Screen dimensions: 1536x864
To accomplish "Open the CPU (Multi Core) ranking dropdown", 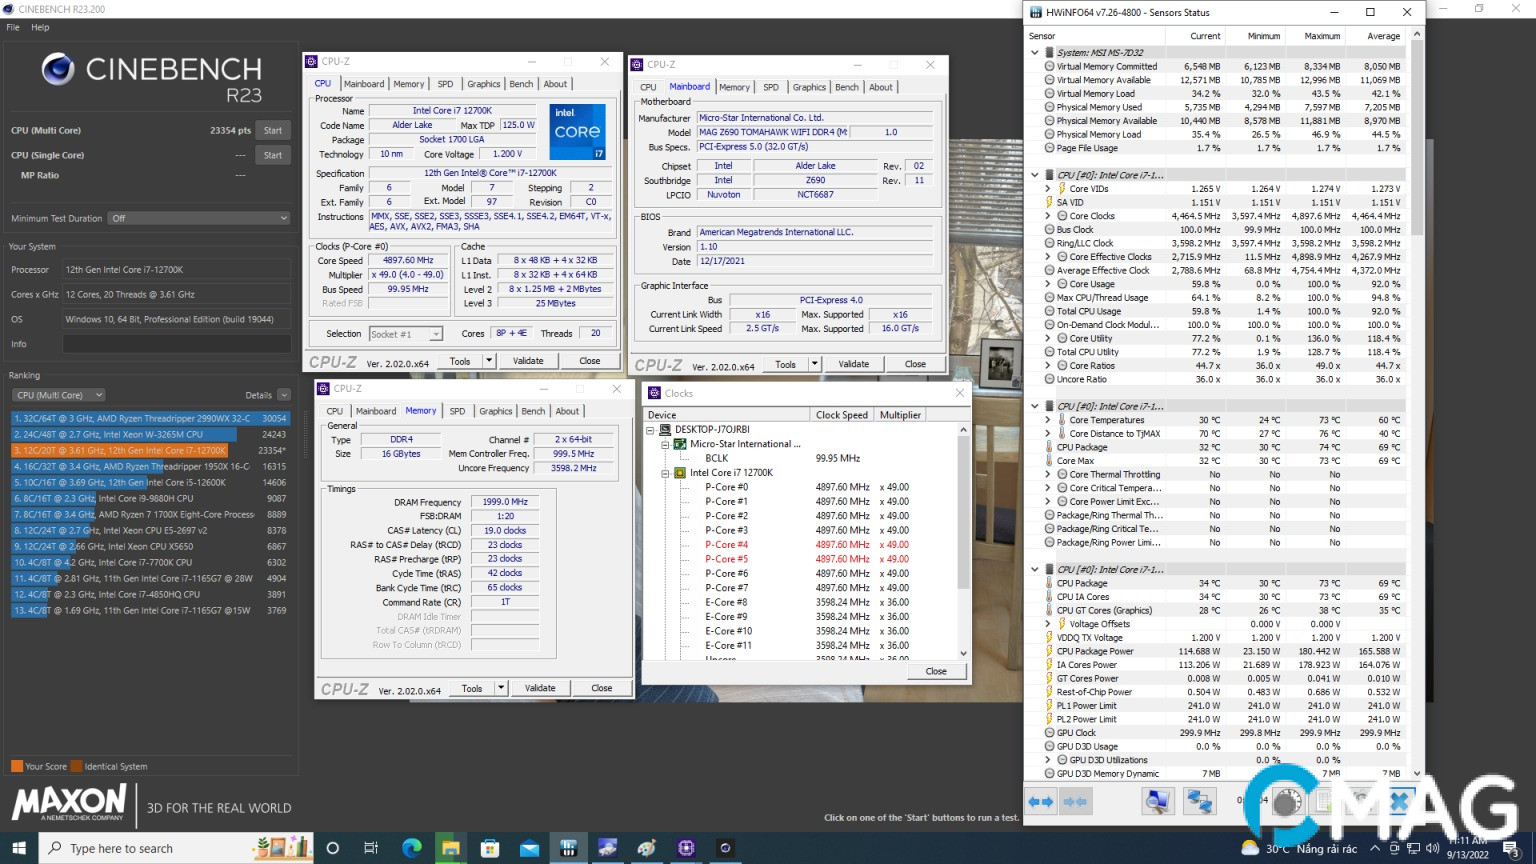I will (60, 395).
